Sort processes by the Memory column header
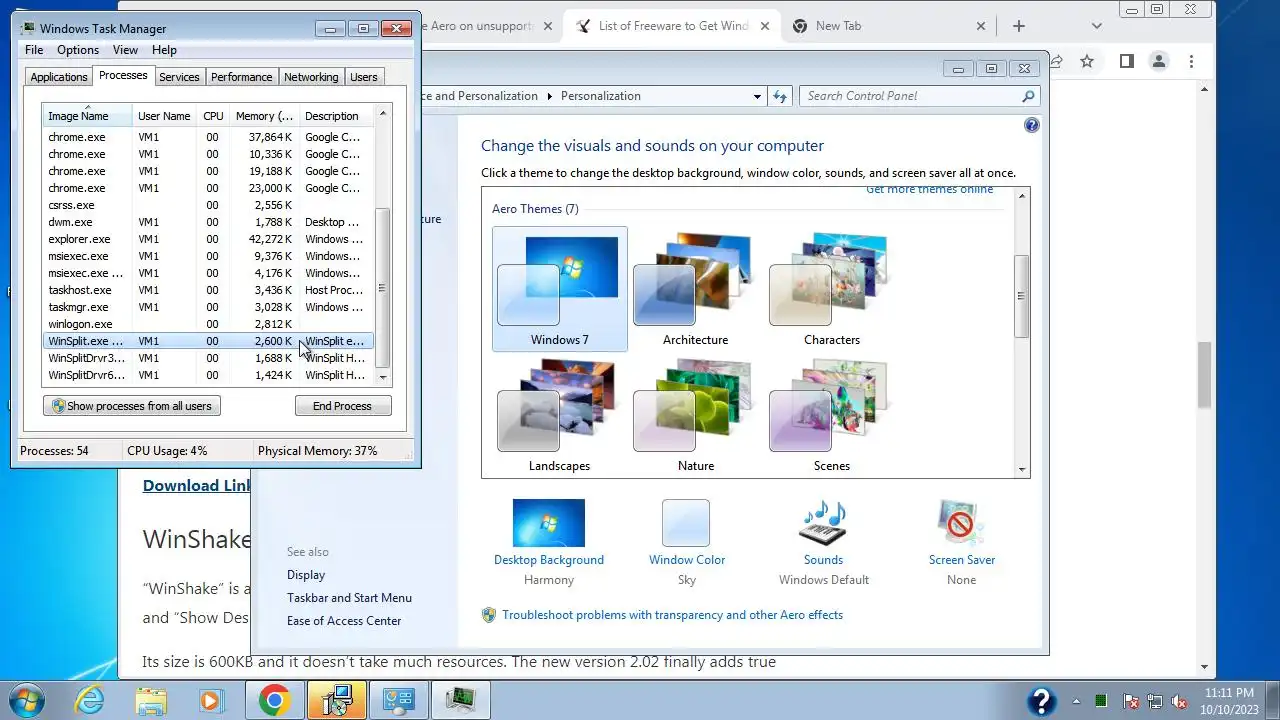The height and width of the screenshot is (720, 1280). (264, 116)
